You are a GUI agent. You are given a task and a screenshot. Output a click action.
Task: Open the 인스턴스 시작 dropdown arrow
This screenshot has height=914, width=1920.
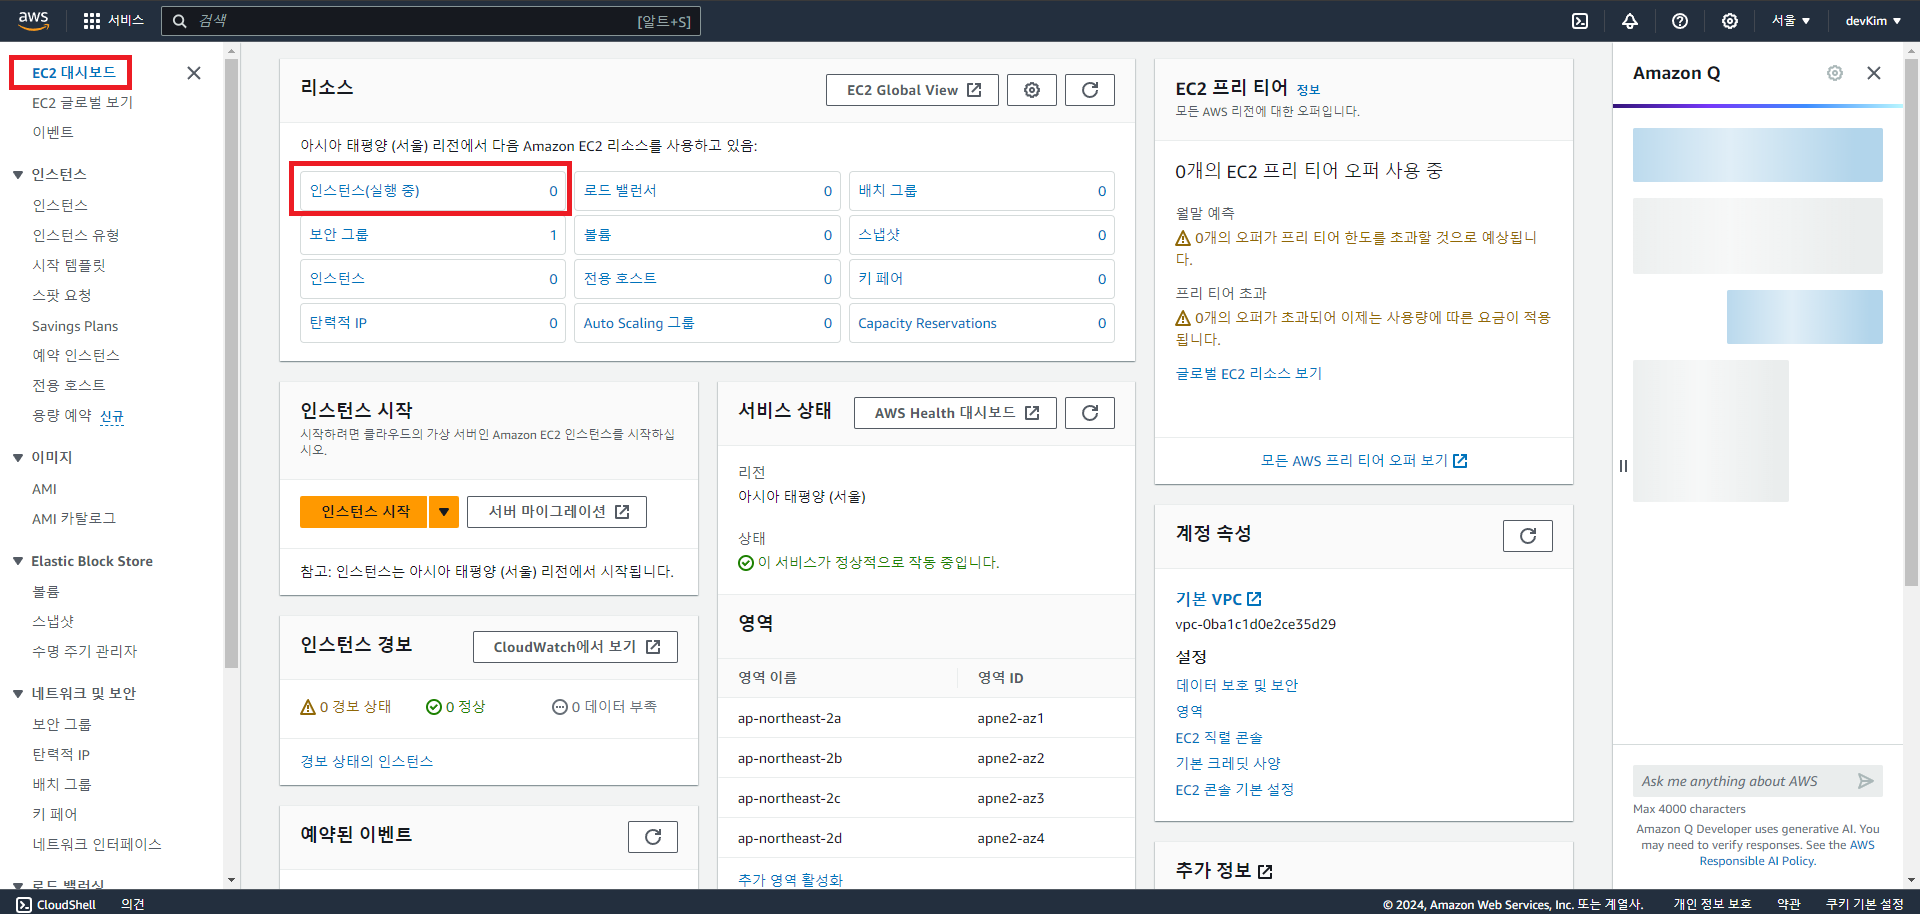tap(444, 512)
